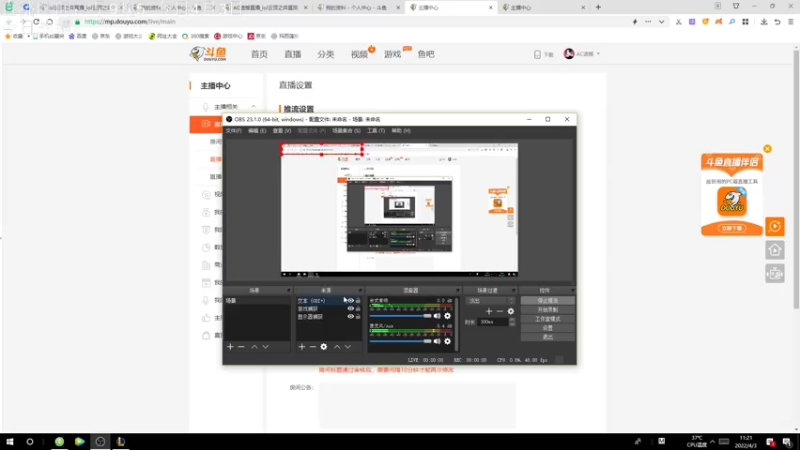Toggle 工作室模式 in OBS controls
This screenshot has height=450, width=800.
coord(547,319)
